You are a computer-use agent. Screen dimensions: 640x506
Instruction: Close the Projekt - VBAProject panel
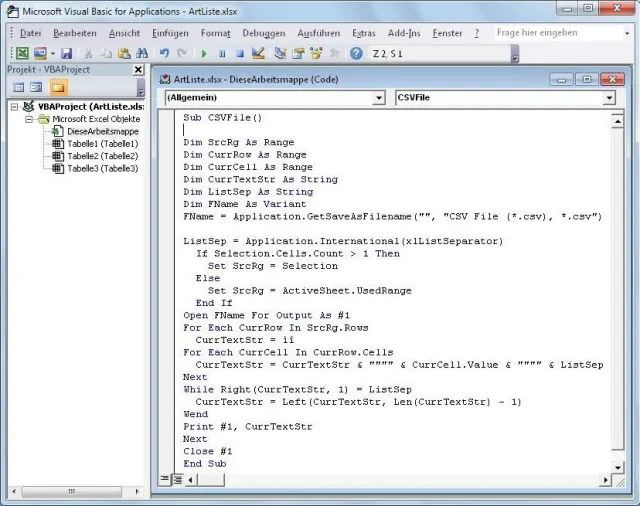[139, 70]
